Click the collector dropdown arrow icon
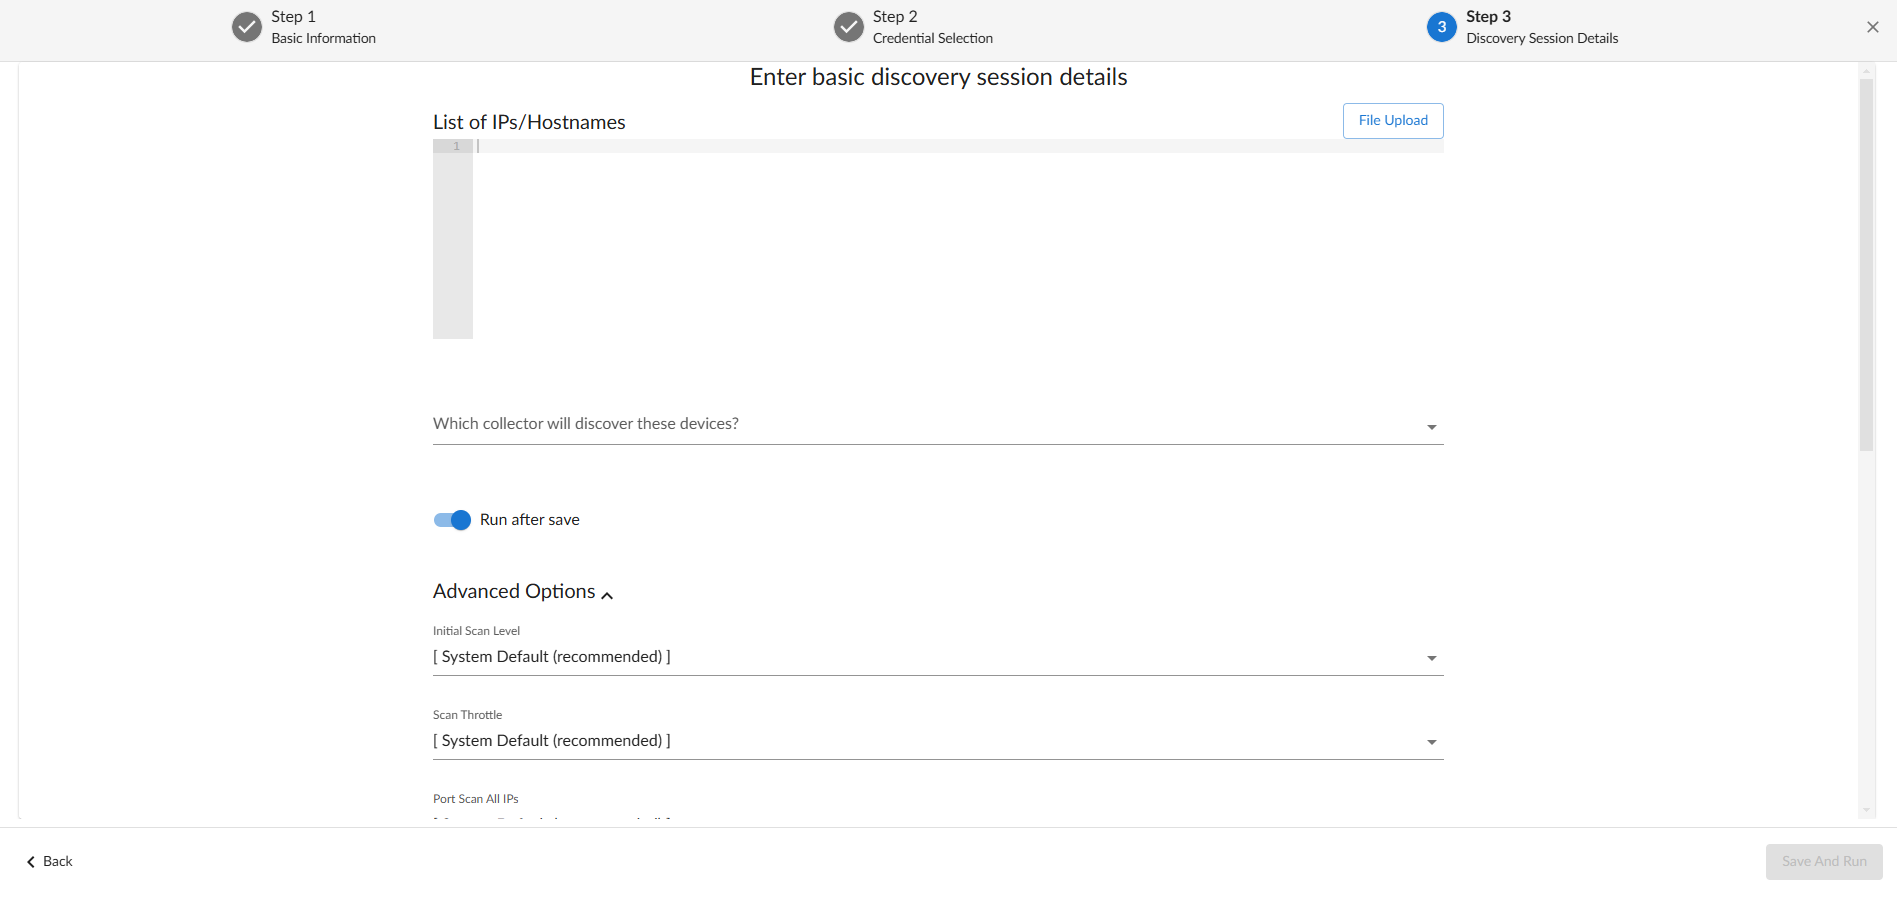 pos(1432,427)
